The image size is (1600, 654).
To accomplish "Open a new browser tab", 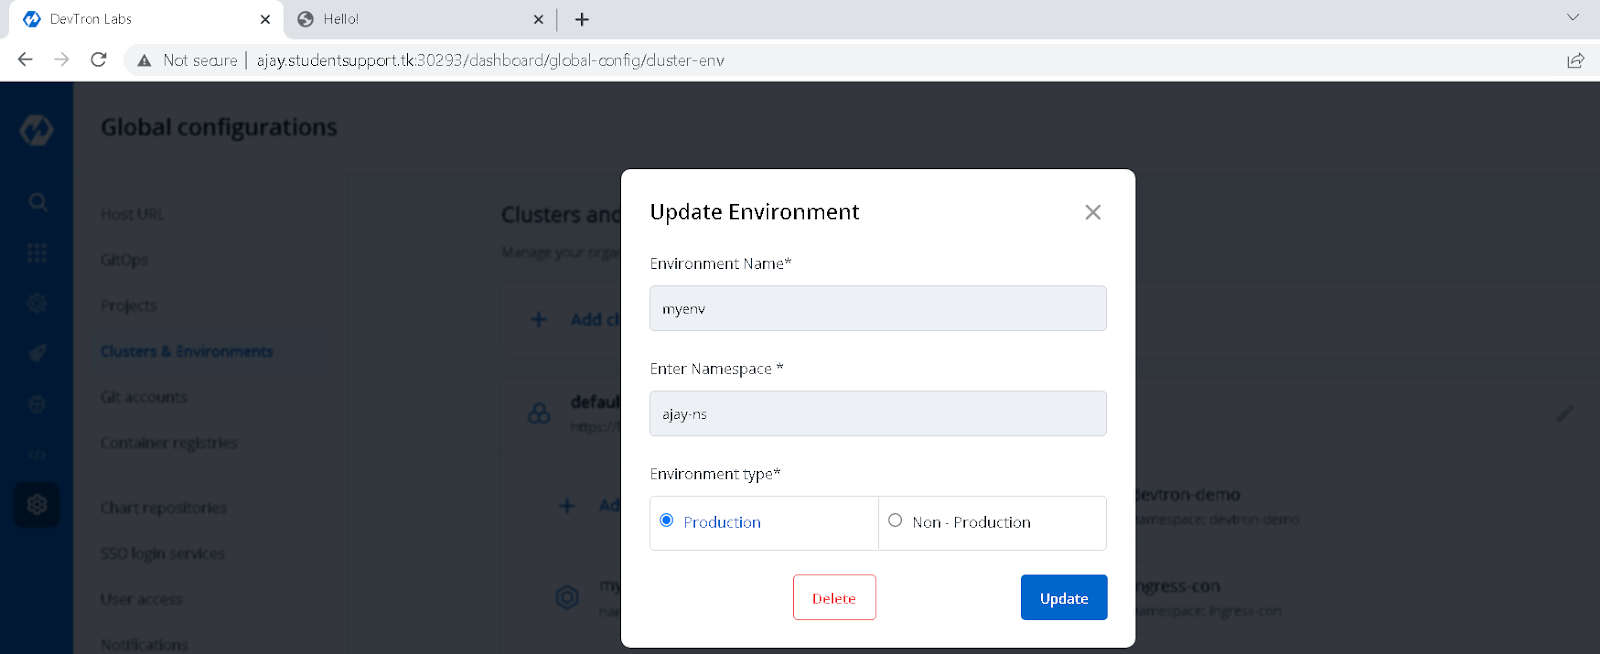I will coord(582,19).
